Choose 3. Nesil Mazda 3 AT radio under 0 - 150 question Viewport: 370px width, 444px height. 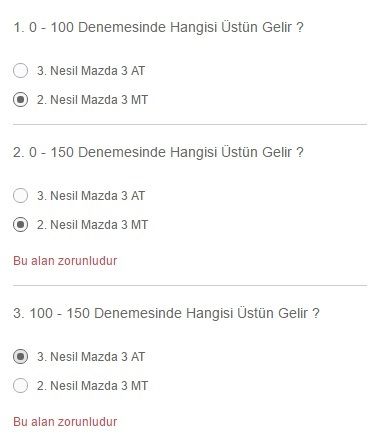(20, 196)
